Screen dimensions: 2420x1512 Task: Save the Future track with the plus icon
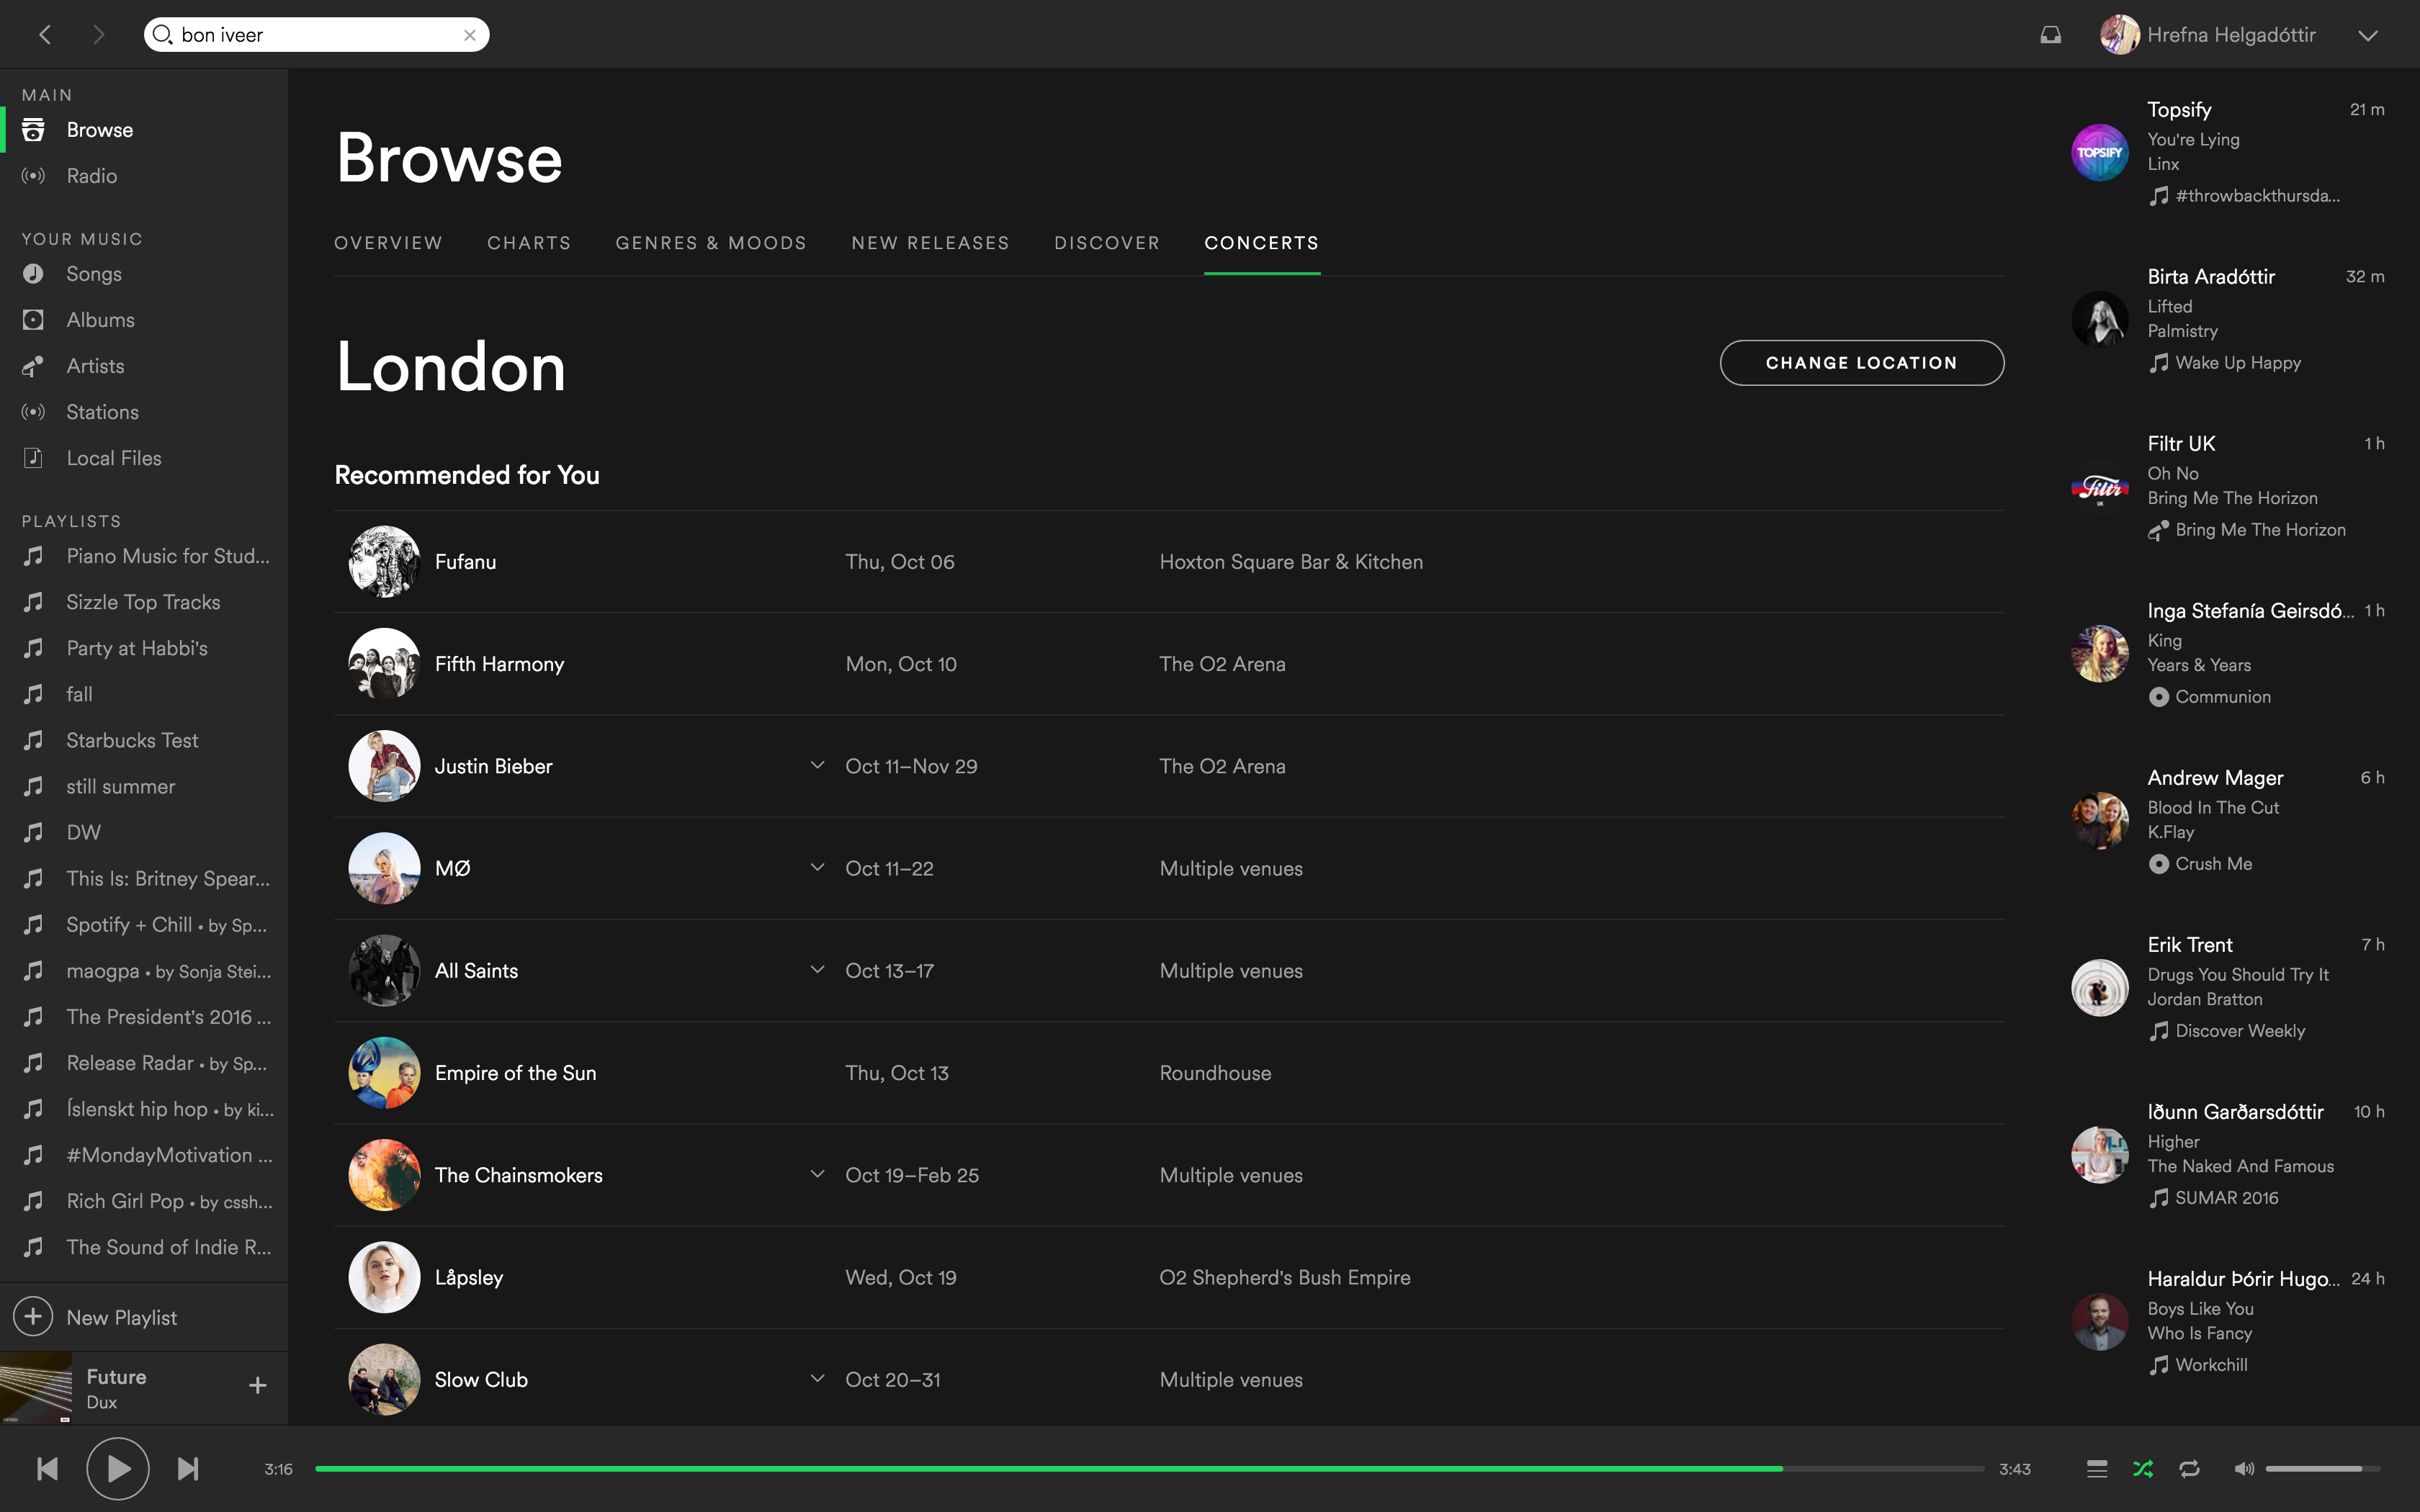click(257, 1385)
